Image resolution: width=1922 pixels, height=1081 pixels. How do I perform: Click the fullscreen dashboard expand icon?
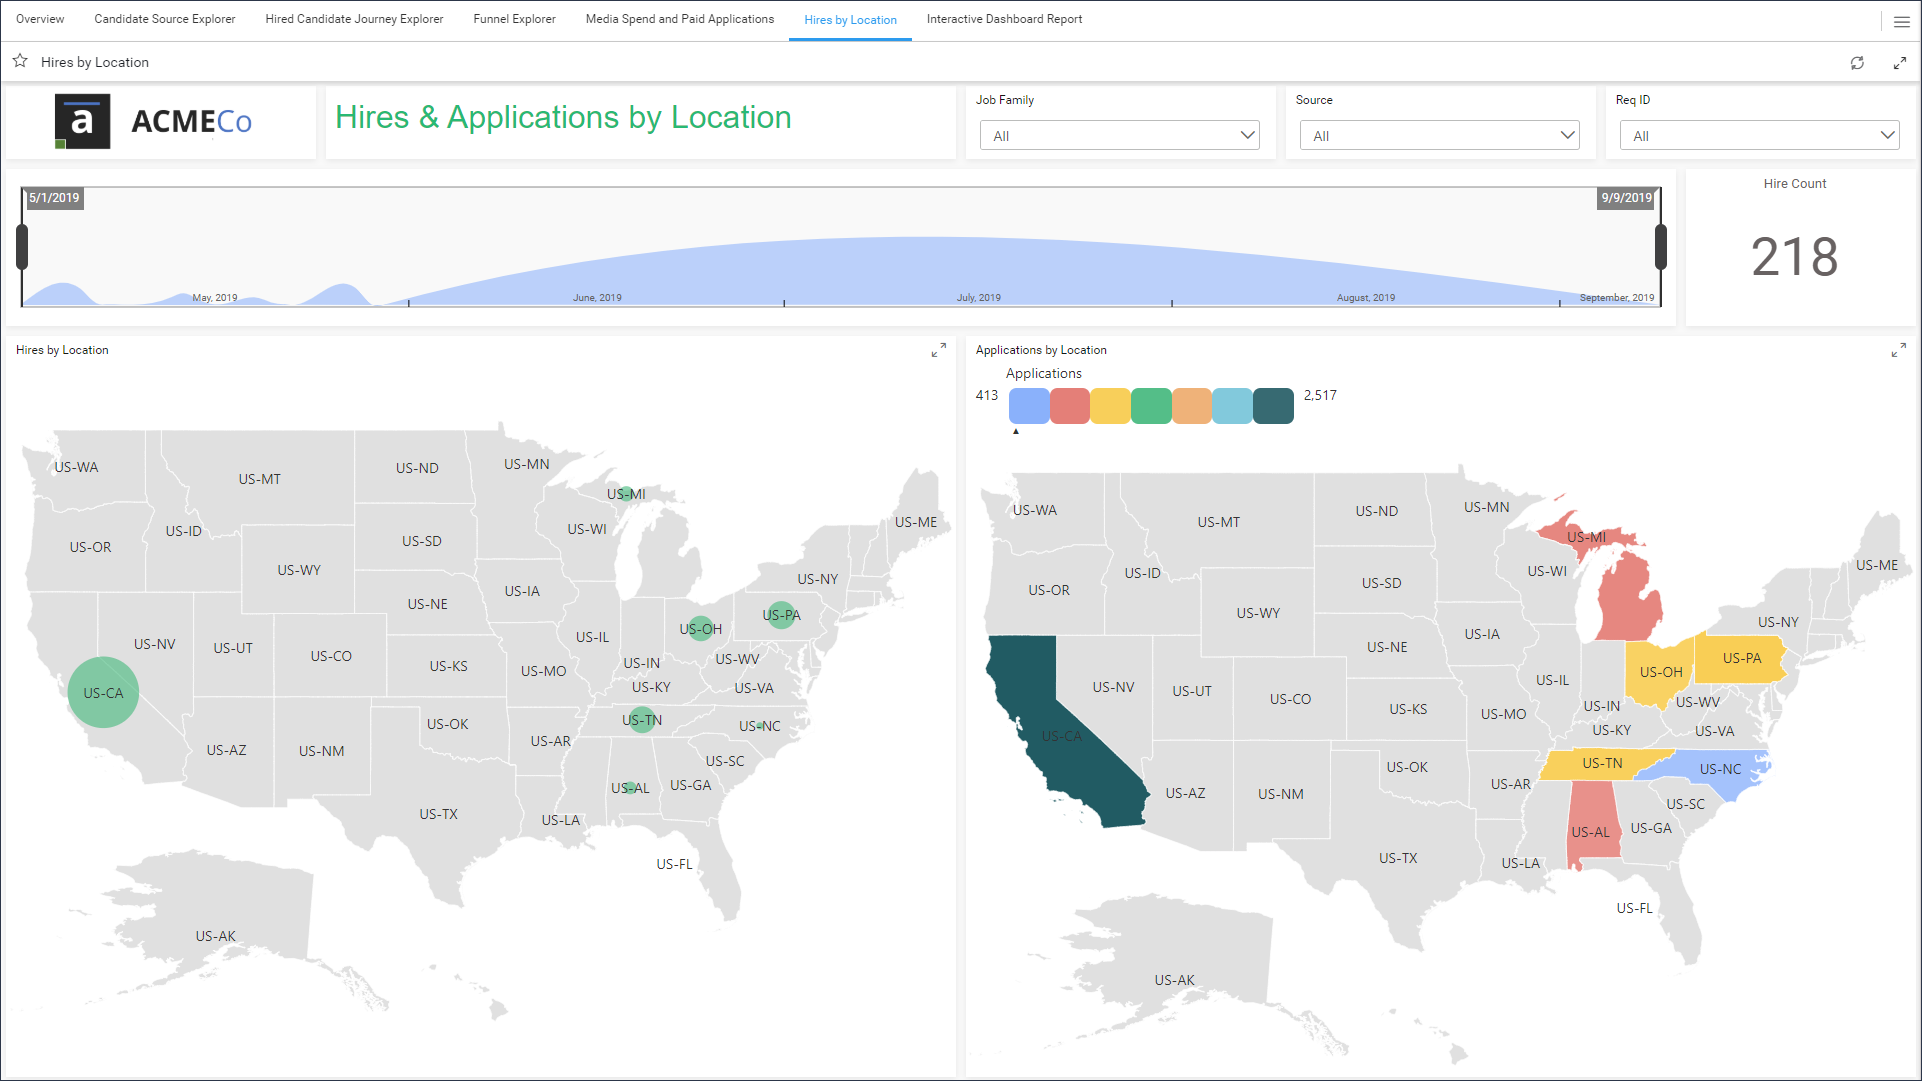[x=1899, y=63]
